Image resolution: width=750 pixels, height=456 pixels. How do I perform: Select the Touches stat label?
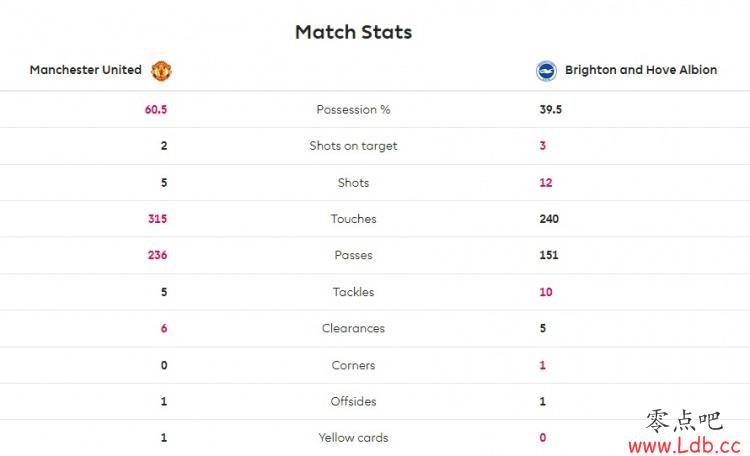tap(353, 219)
